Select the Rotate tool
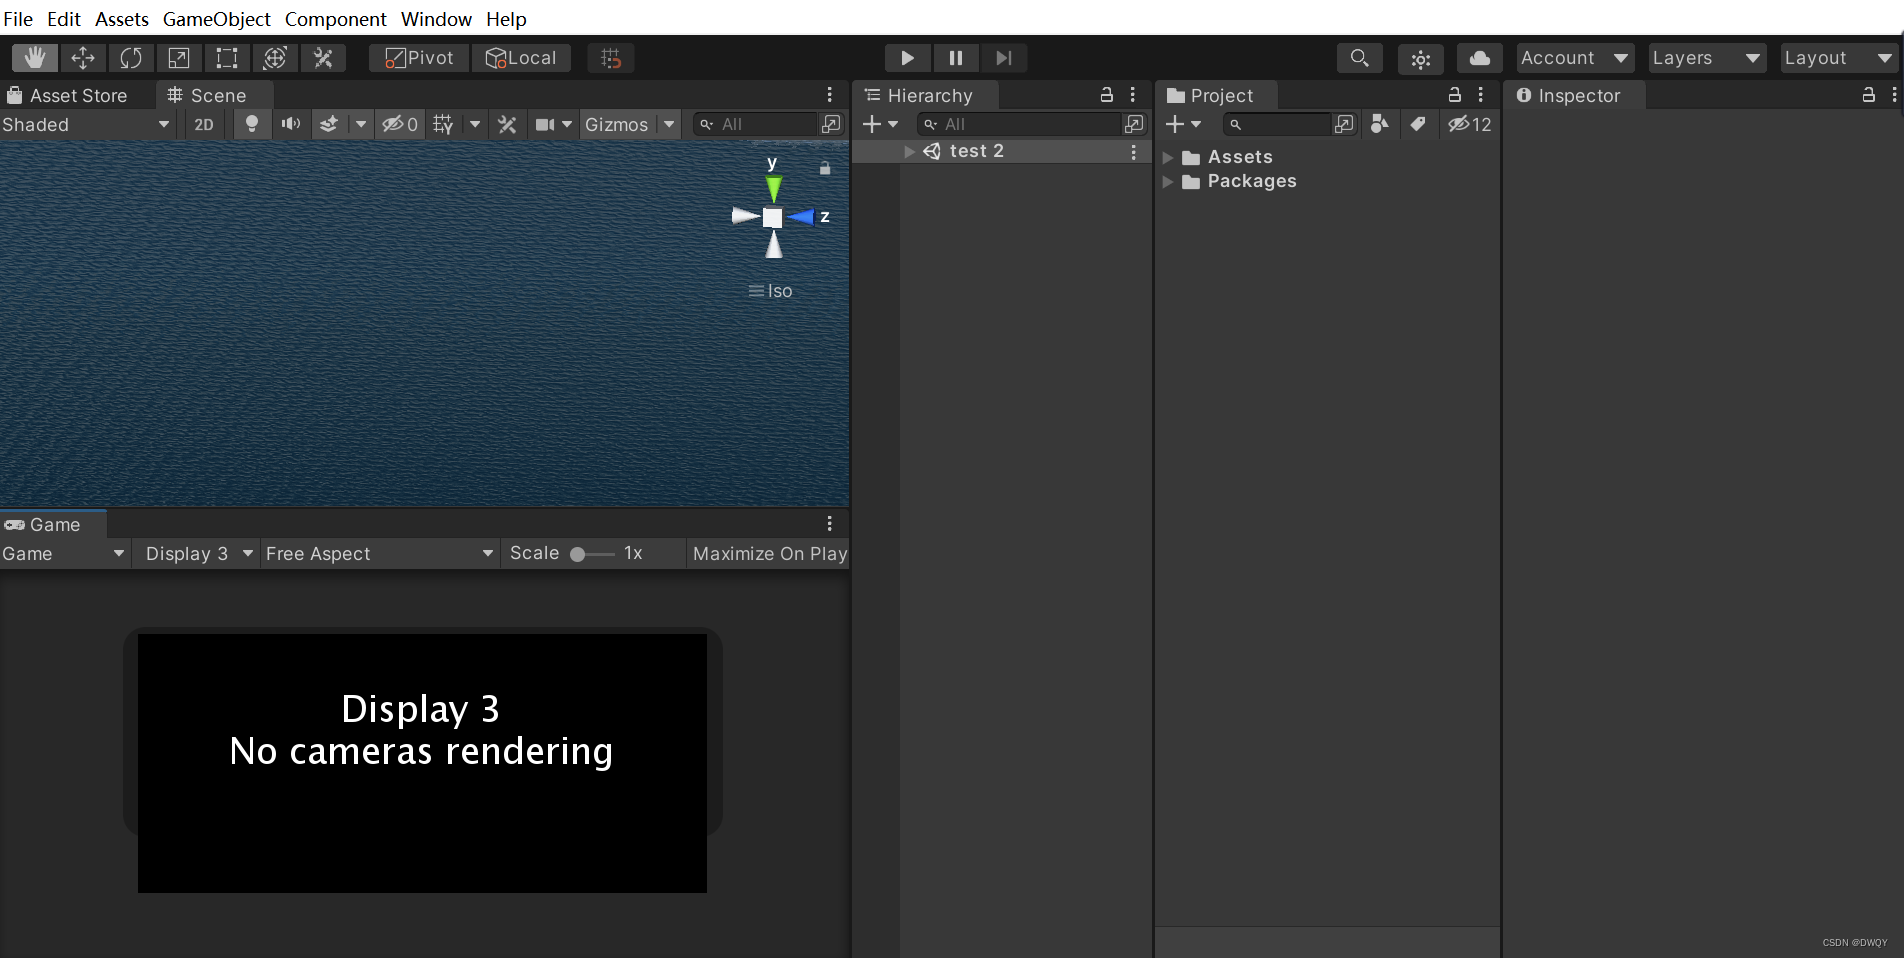The image size is (1904, 958). point(131,58)
